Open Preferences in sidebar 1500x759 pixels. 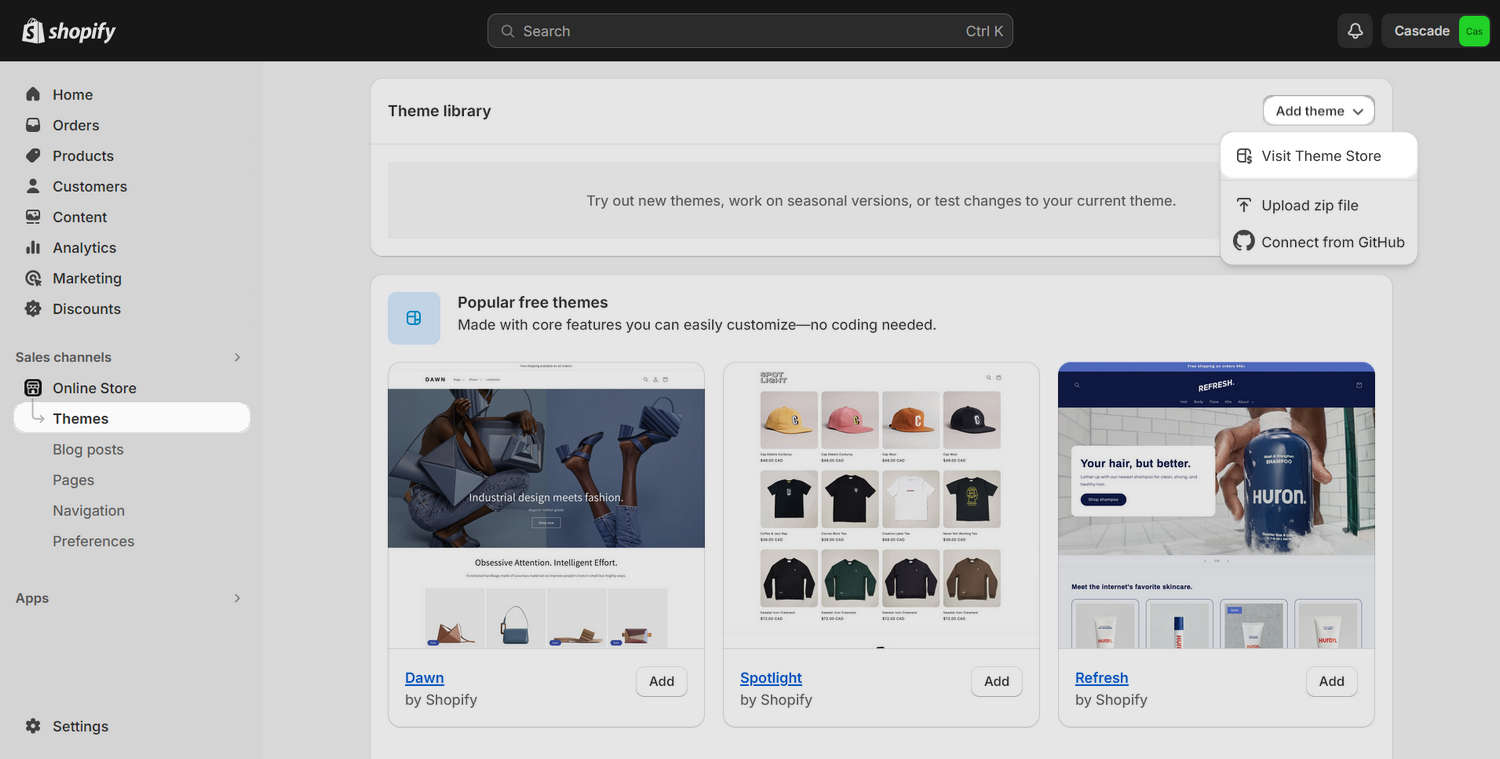[x=93, y=541]
